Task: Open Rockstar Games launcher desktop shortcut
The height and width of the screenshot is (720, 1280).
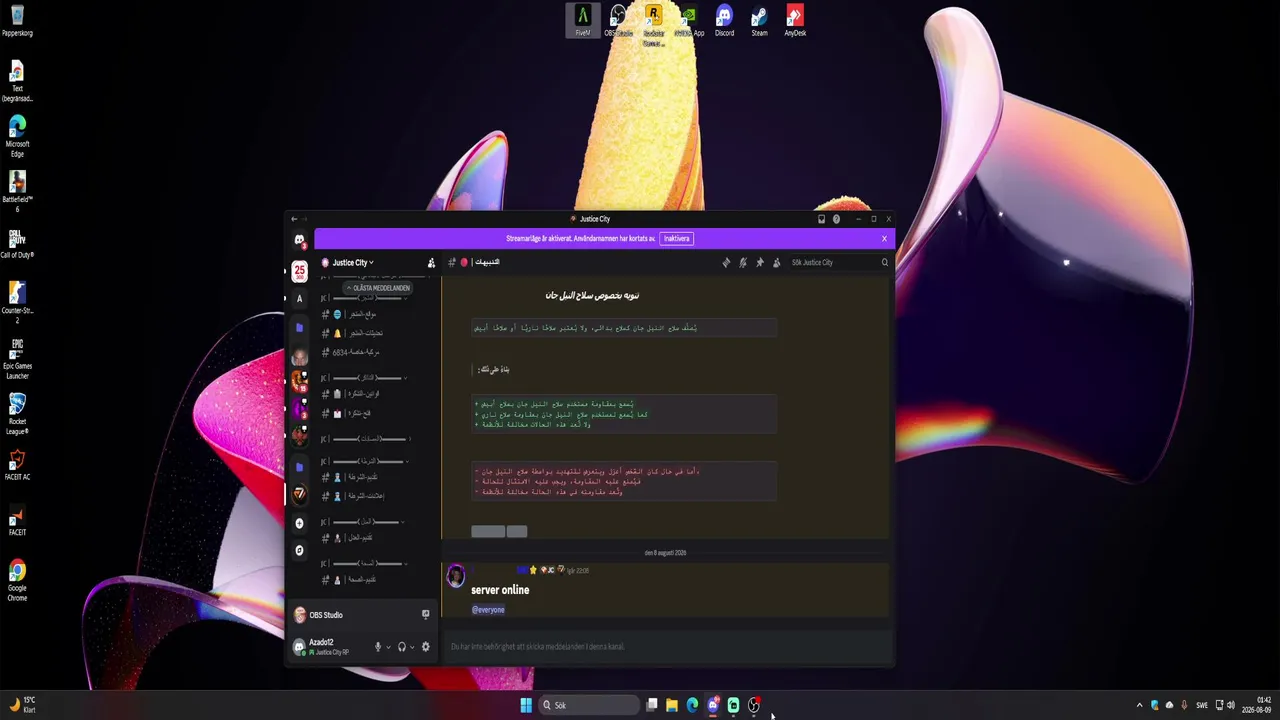Action: pos(653,24)
